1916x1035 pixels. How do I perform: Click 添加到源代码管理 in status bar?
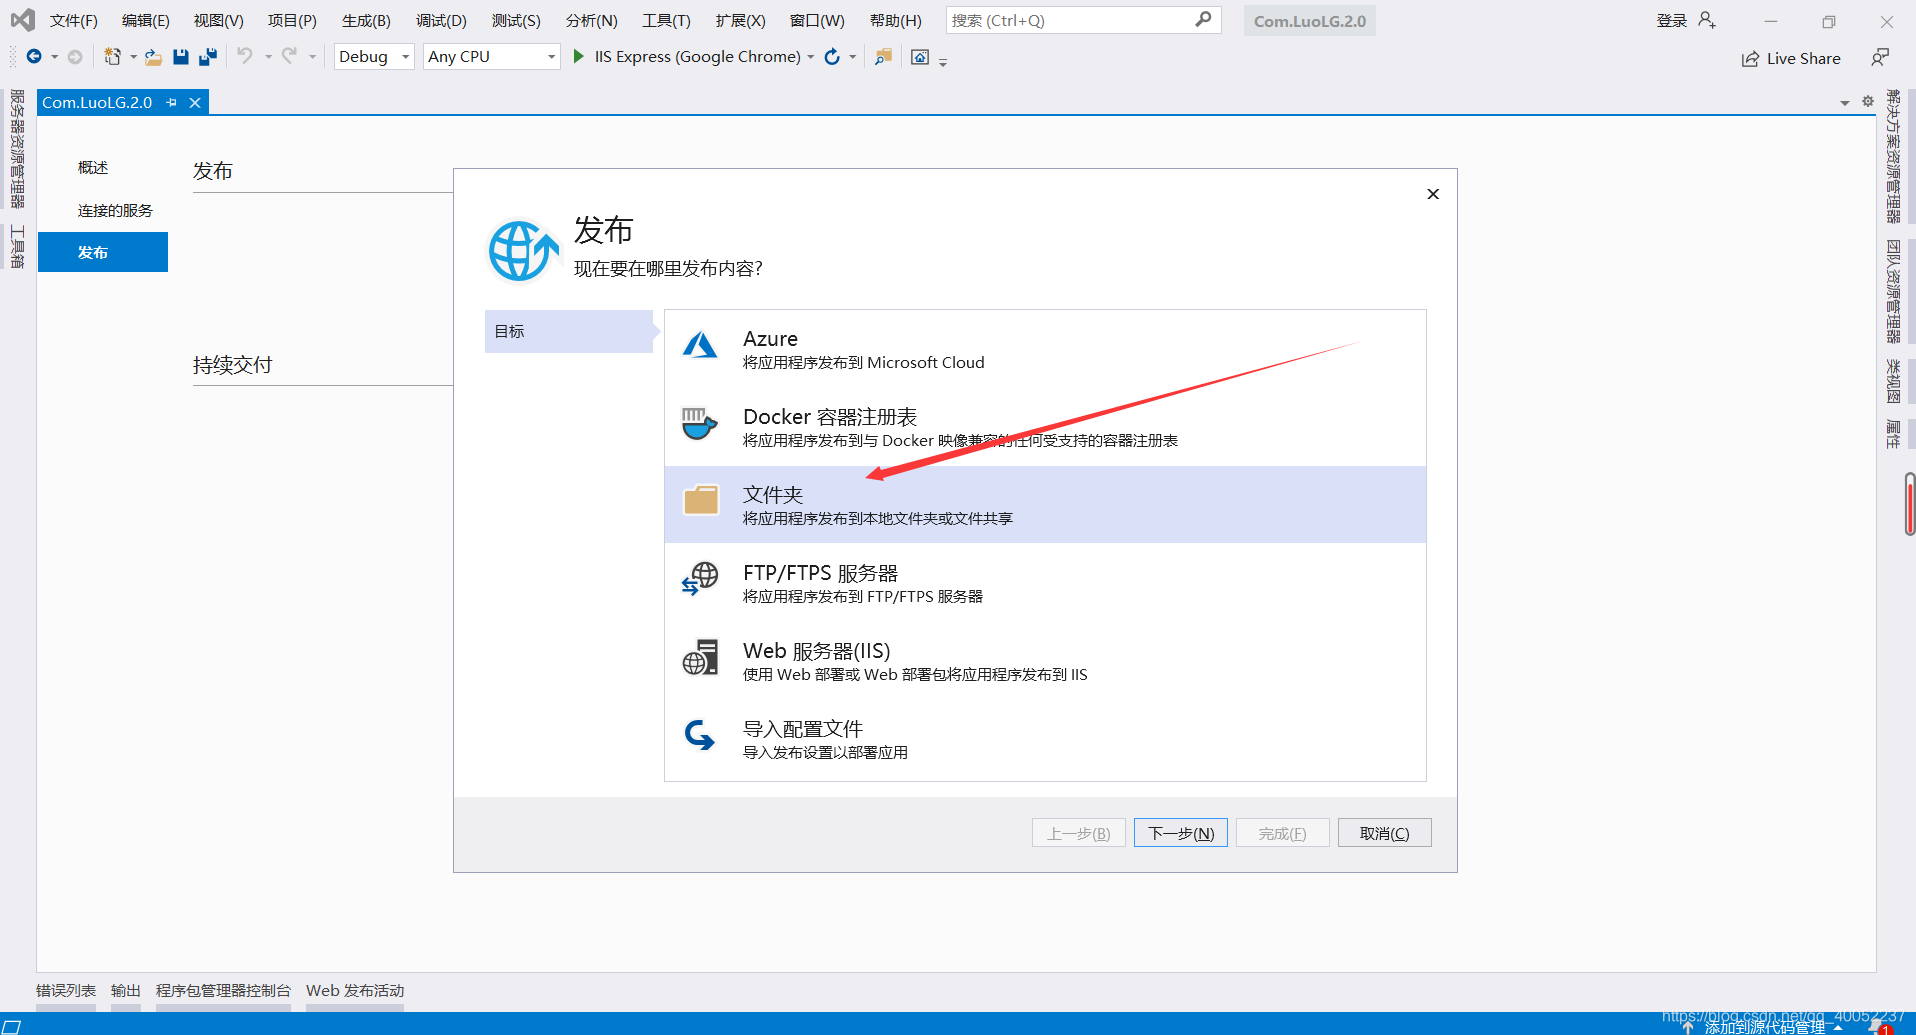click(1765, 1027)
